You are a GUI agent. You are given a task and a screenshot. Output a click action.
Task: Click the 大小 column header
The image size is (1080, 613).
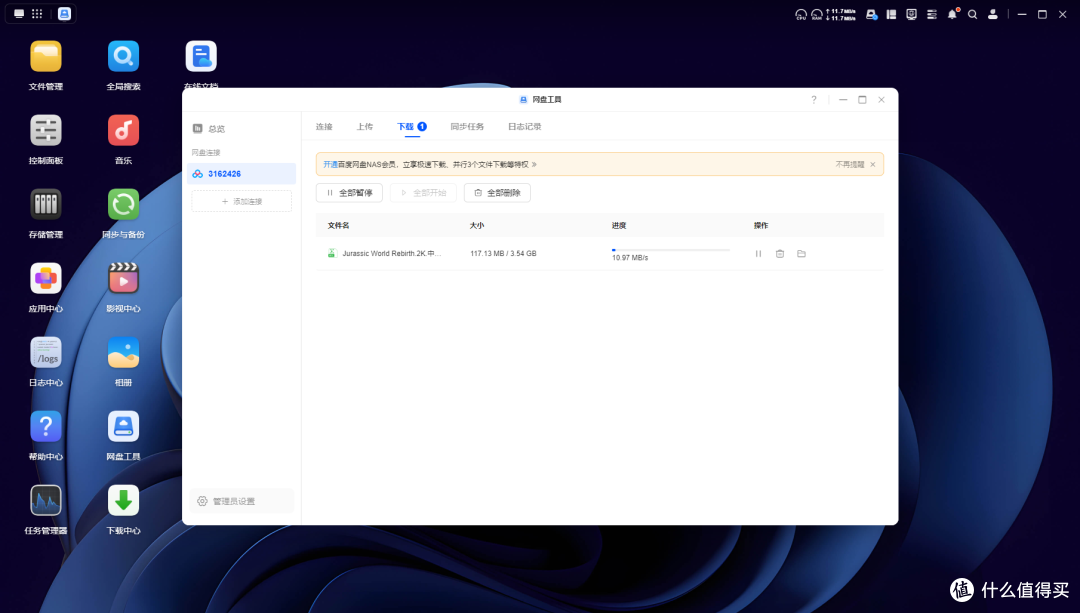477,225
